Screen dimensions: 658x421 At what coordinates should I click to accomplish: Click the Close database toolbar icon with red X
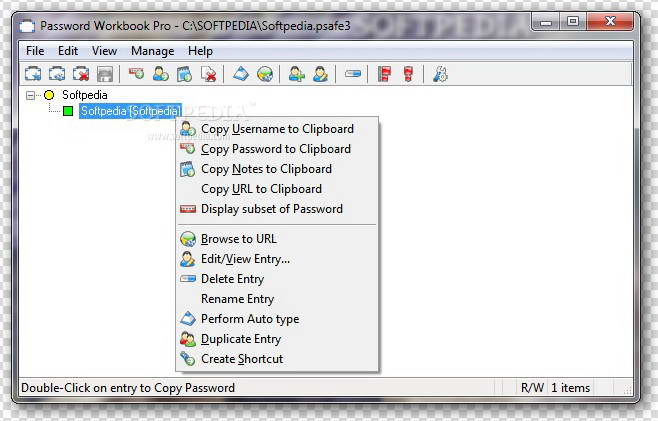pos(81,74)
